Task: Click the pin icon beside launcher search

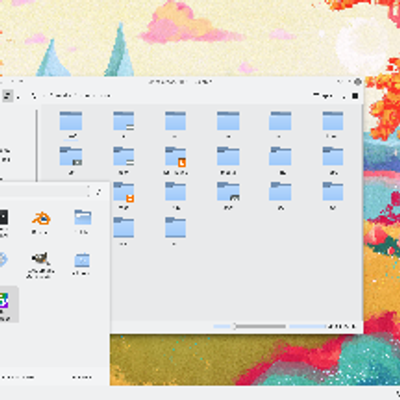Action: click(x=99, y=192)
